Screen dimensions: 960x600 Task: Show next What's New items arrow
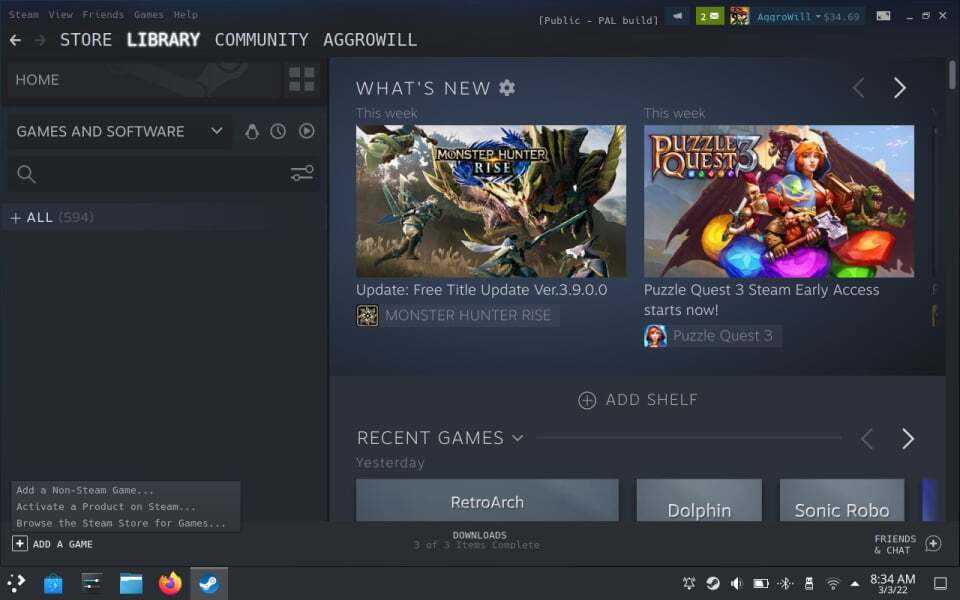pos(899,88)
